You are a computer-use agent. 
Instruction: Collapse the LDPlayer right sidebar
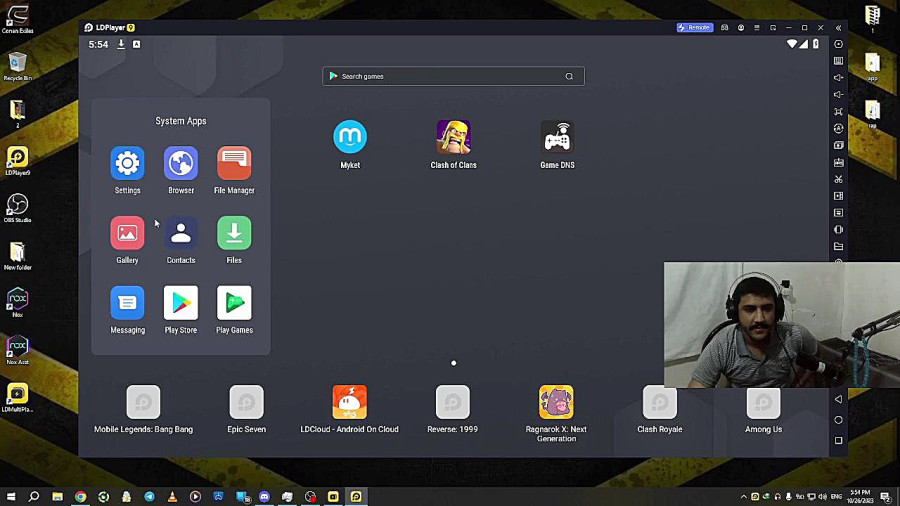(839, 28)
